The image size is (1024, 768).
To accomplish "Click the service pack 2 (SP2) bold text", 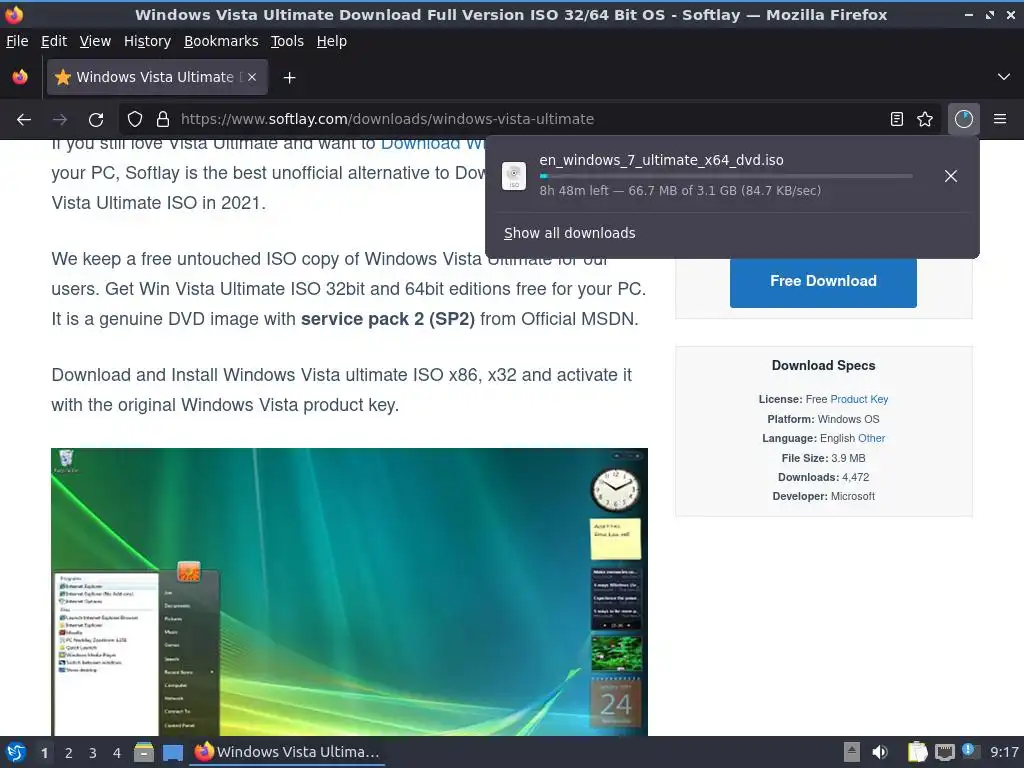I will [x=388, y=319].
